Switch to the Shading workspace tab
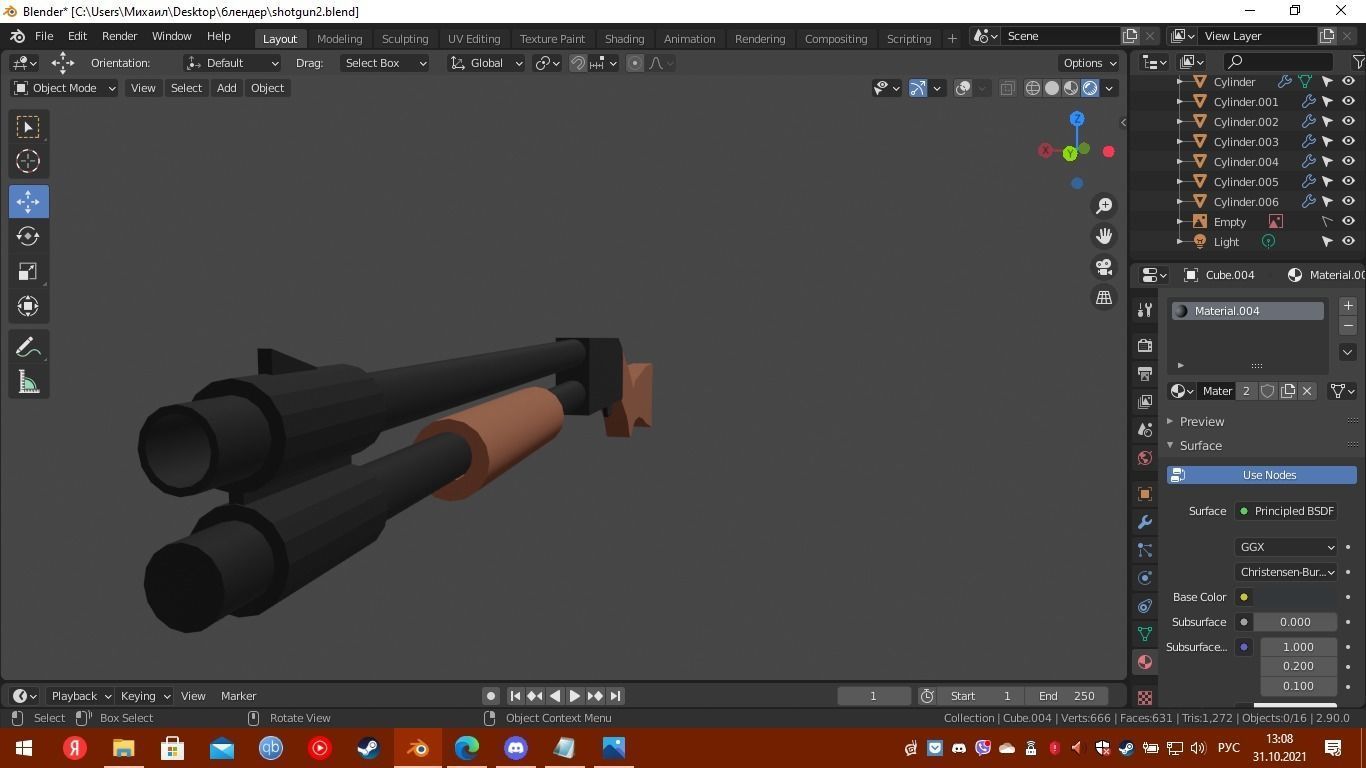The image size is (1366, 768). [624, 38]
